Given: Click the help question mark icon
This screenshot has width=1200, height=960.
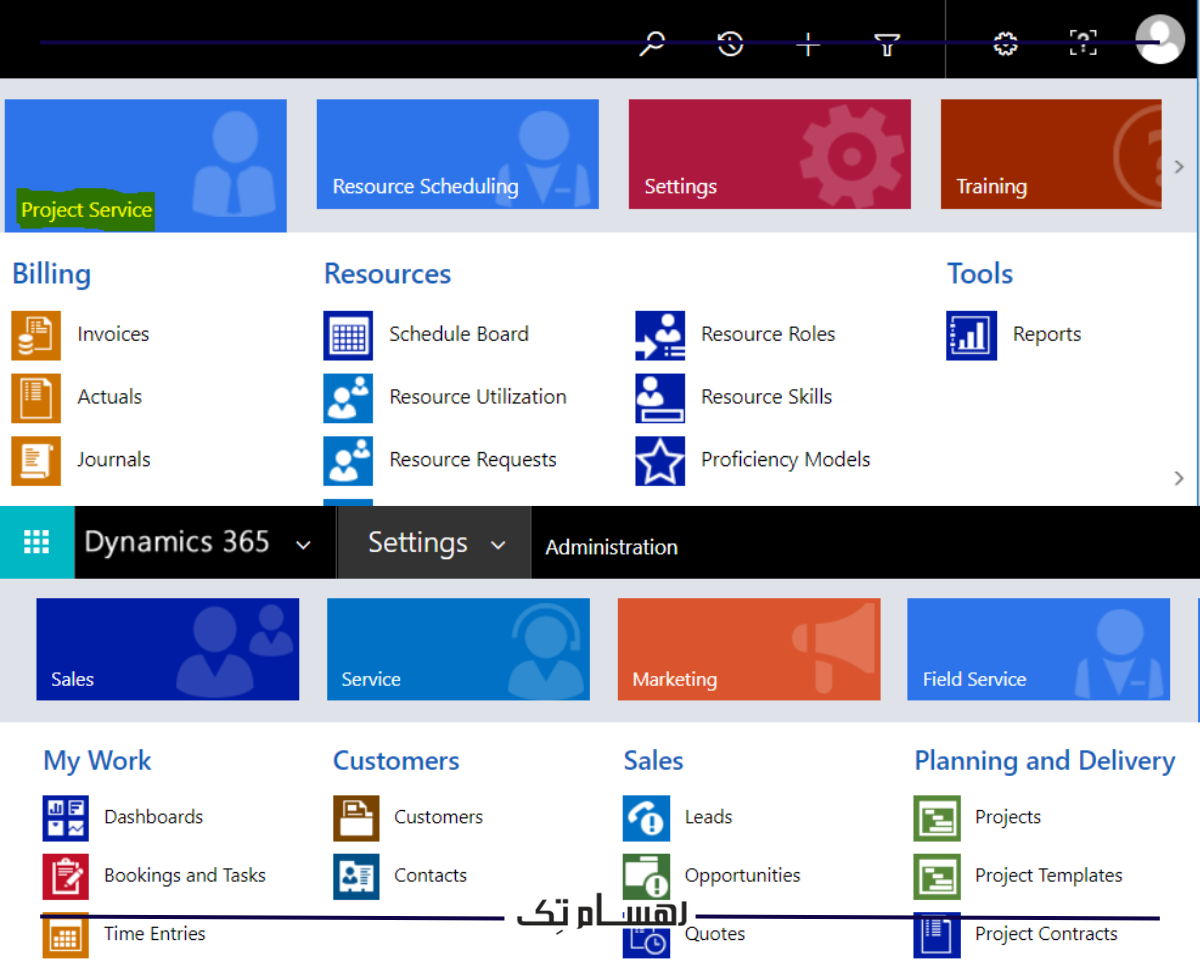Looking at the screenshot, I should point(1083,43).
